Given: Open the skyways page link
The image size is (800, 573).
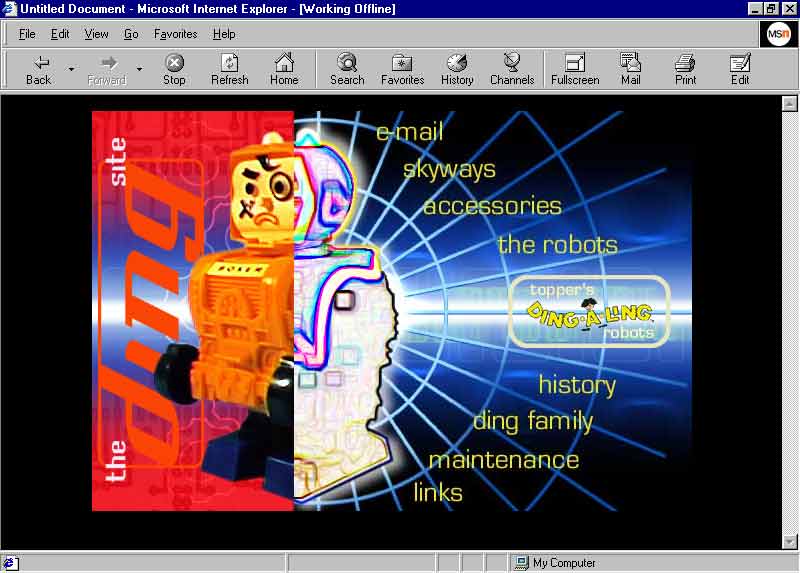Looking at the screenshot, I should (x=449, y=169).
